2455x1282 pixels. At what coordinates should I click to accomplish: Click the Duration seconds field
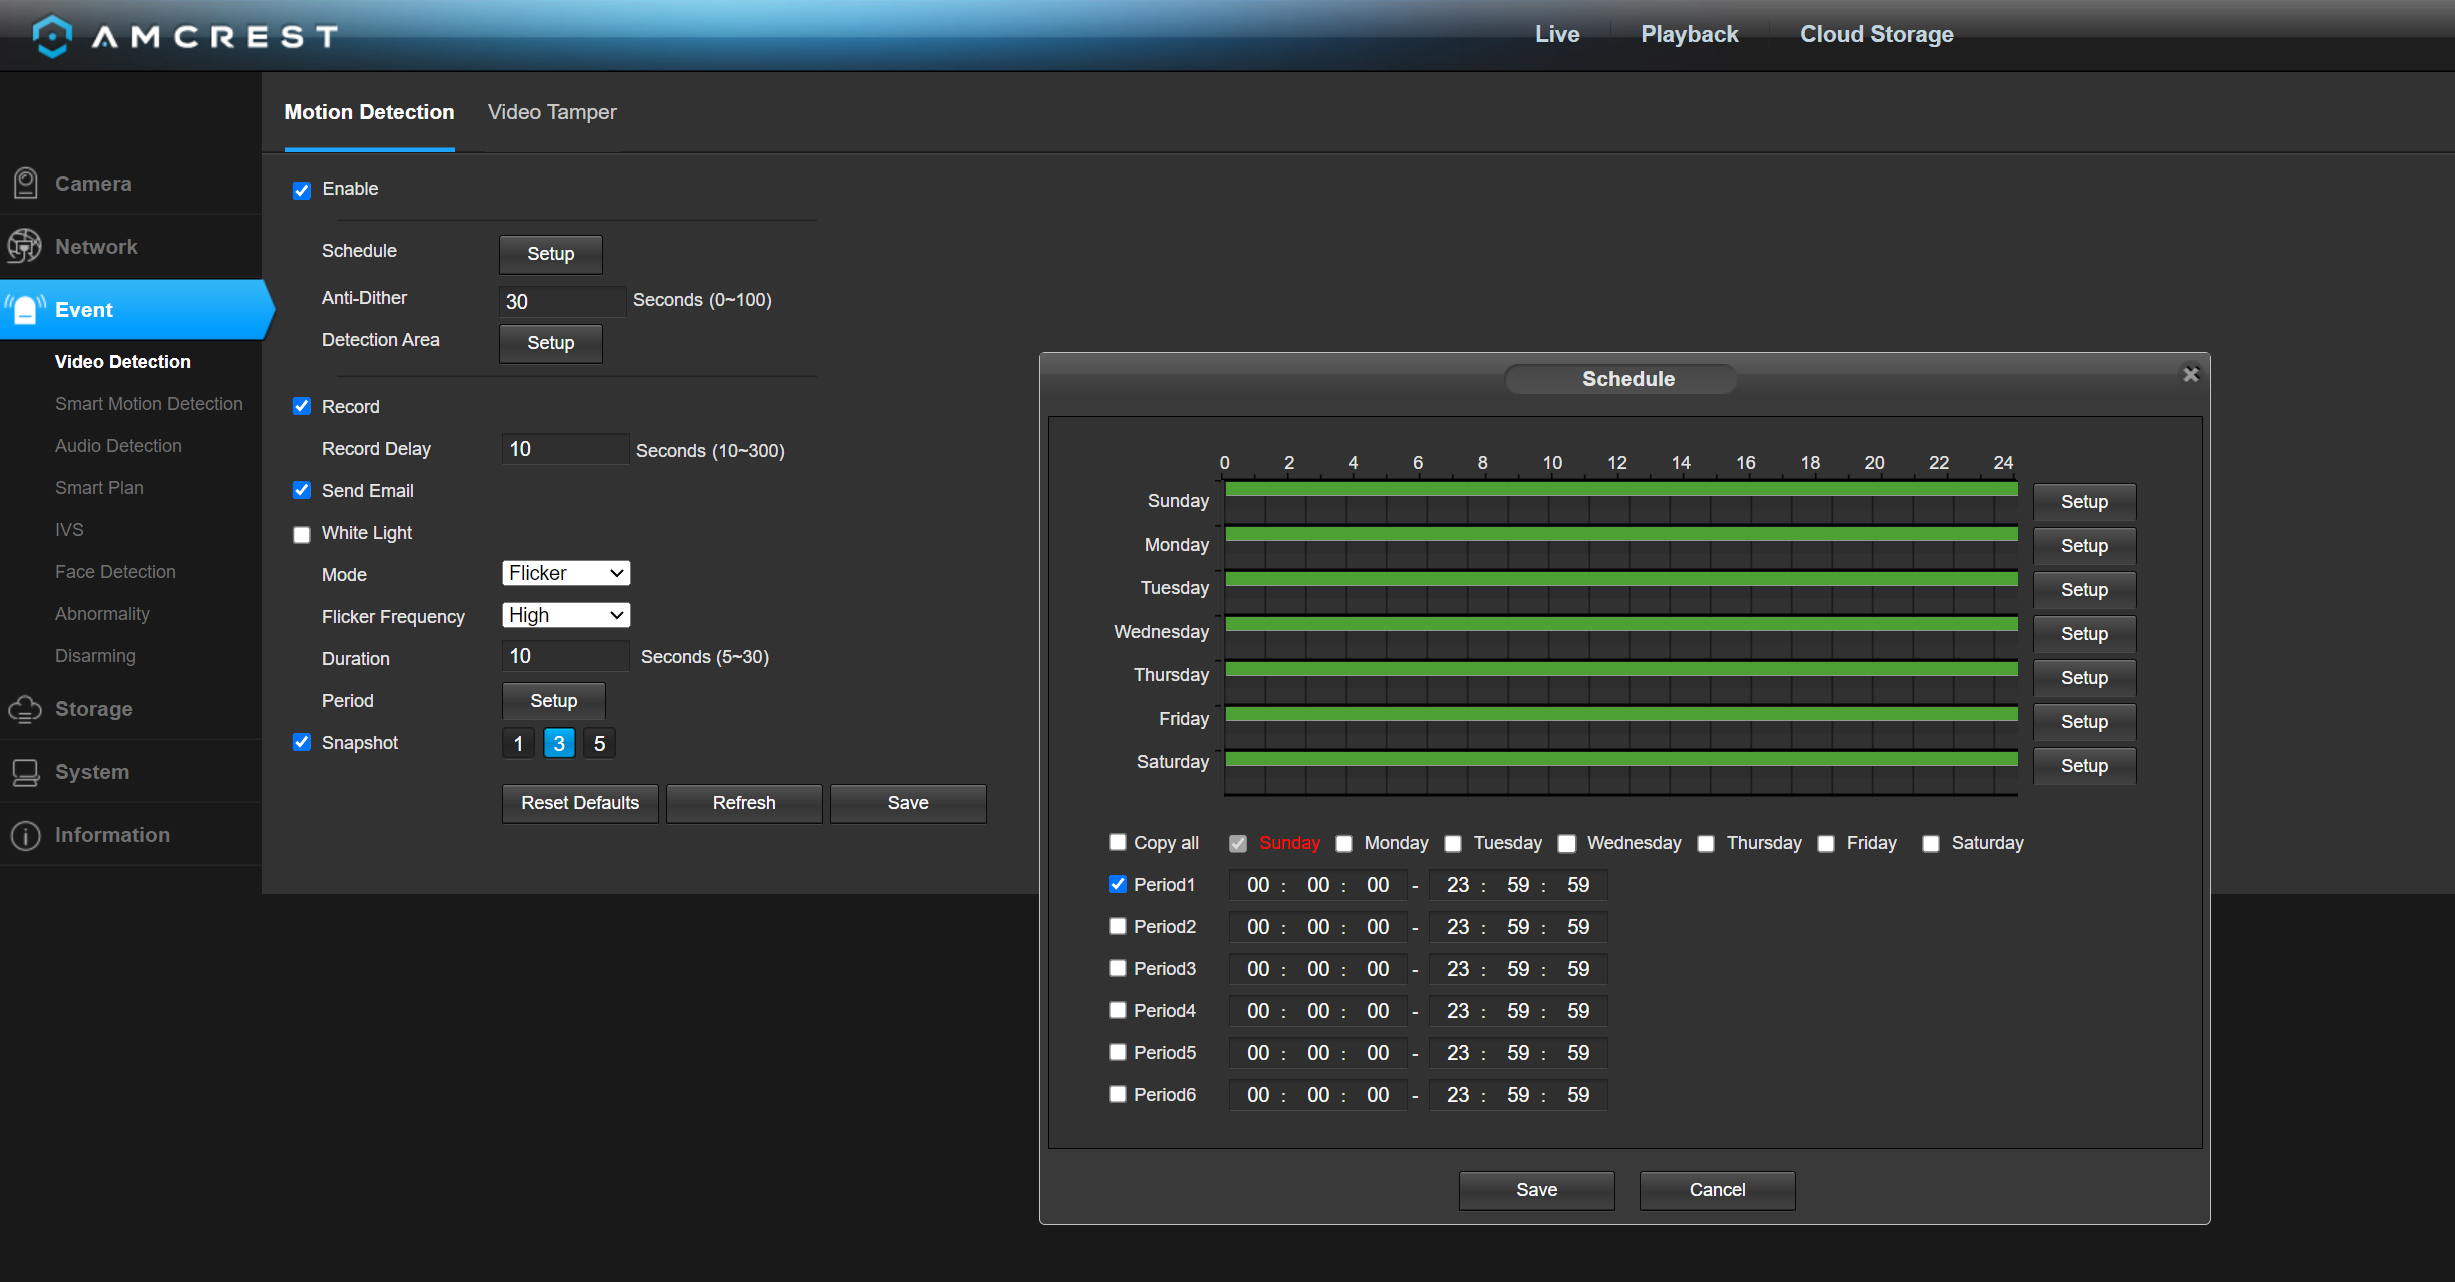pyautogui.click(x=565, y=656)
